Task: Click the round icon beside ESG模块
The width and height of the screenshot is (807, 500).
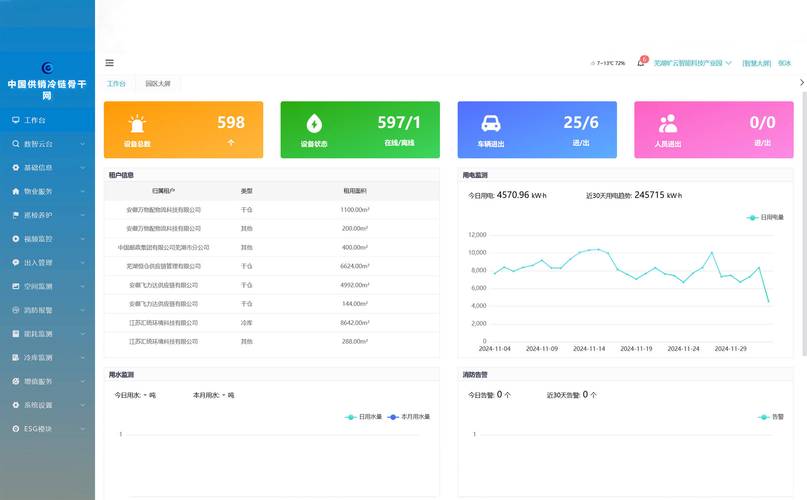Action: (x=16, y=428)
